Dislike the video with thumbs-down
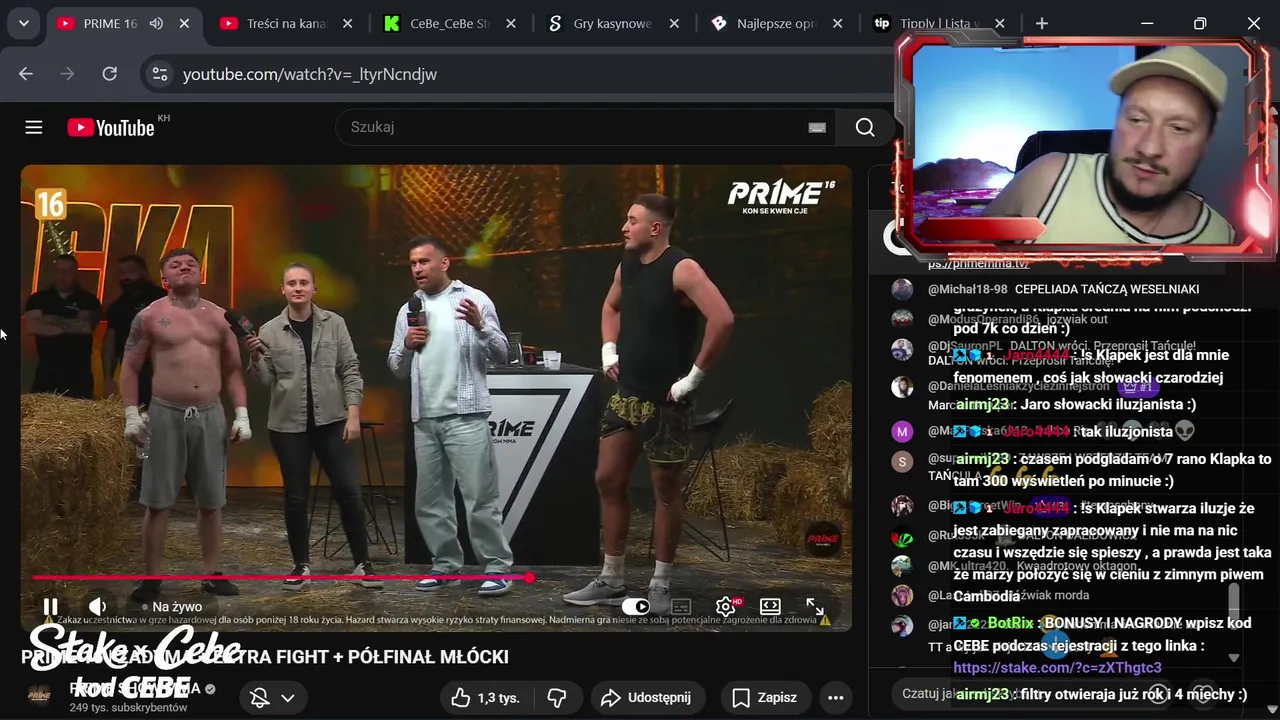The width and height of the screenshot is (1280, 720). click(557, 698)
